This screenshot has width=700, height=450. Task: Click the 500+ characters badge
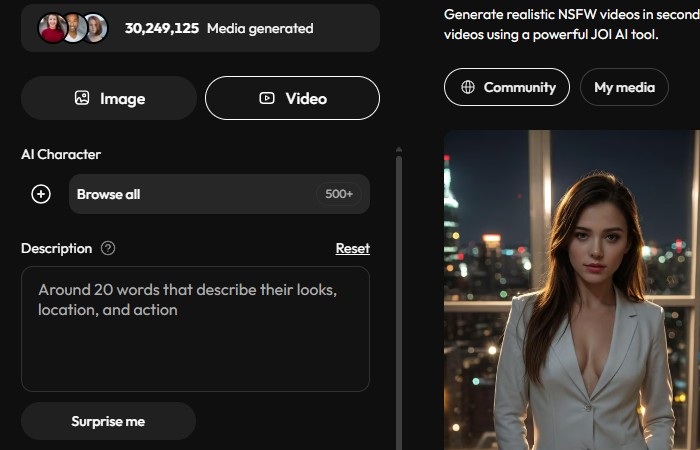pyautogui.click(x=339, y=194)
